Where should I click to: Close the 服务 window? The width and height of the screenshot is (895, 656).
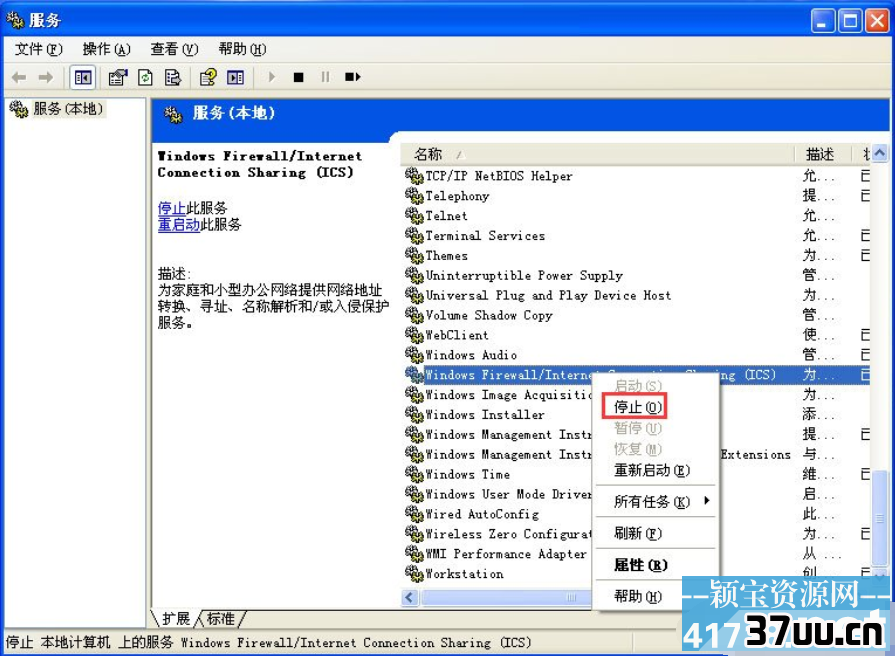pos(877,21)
